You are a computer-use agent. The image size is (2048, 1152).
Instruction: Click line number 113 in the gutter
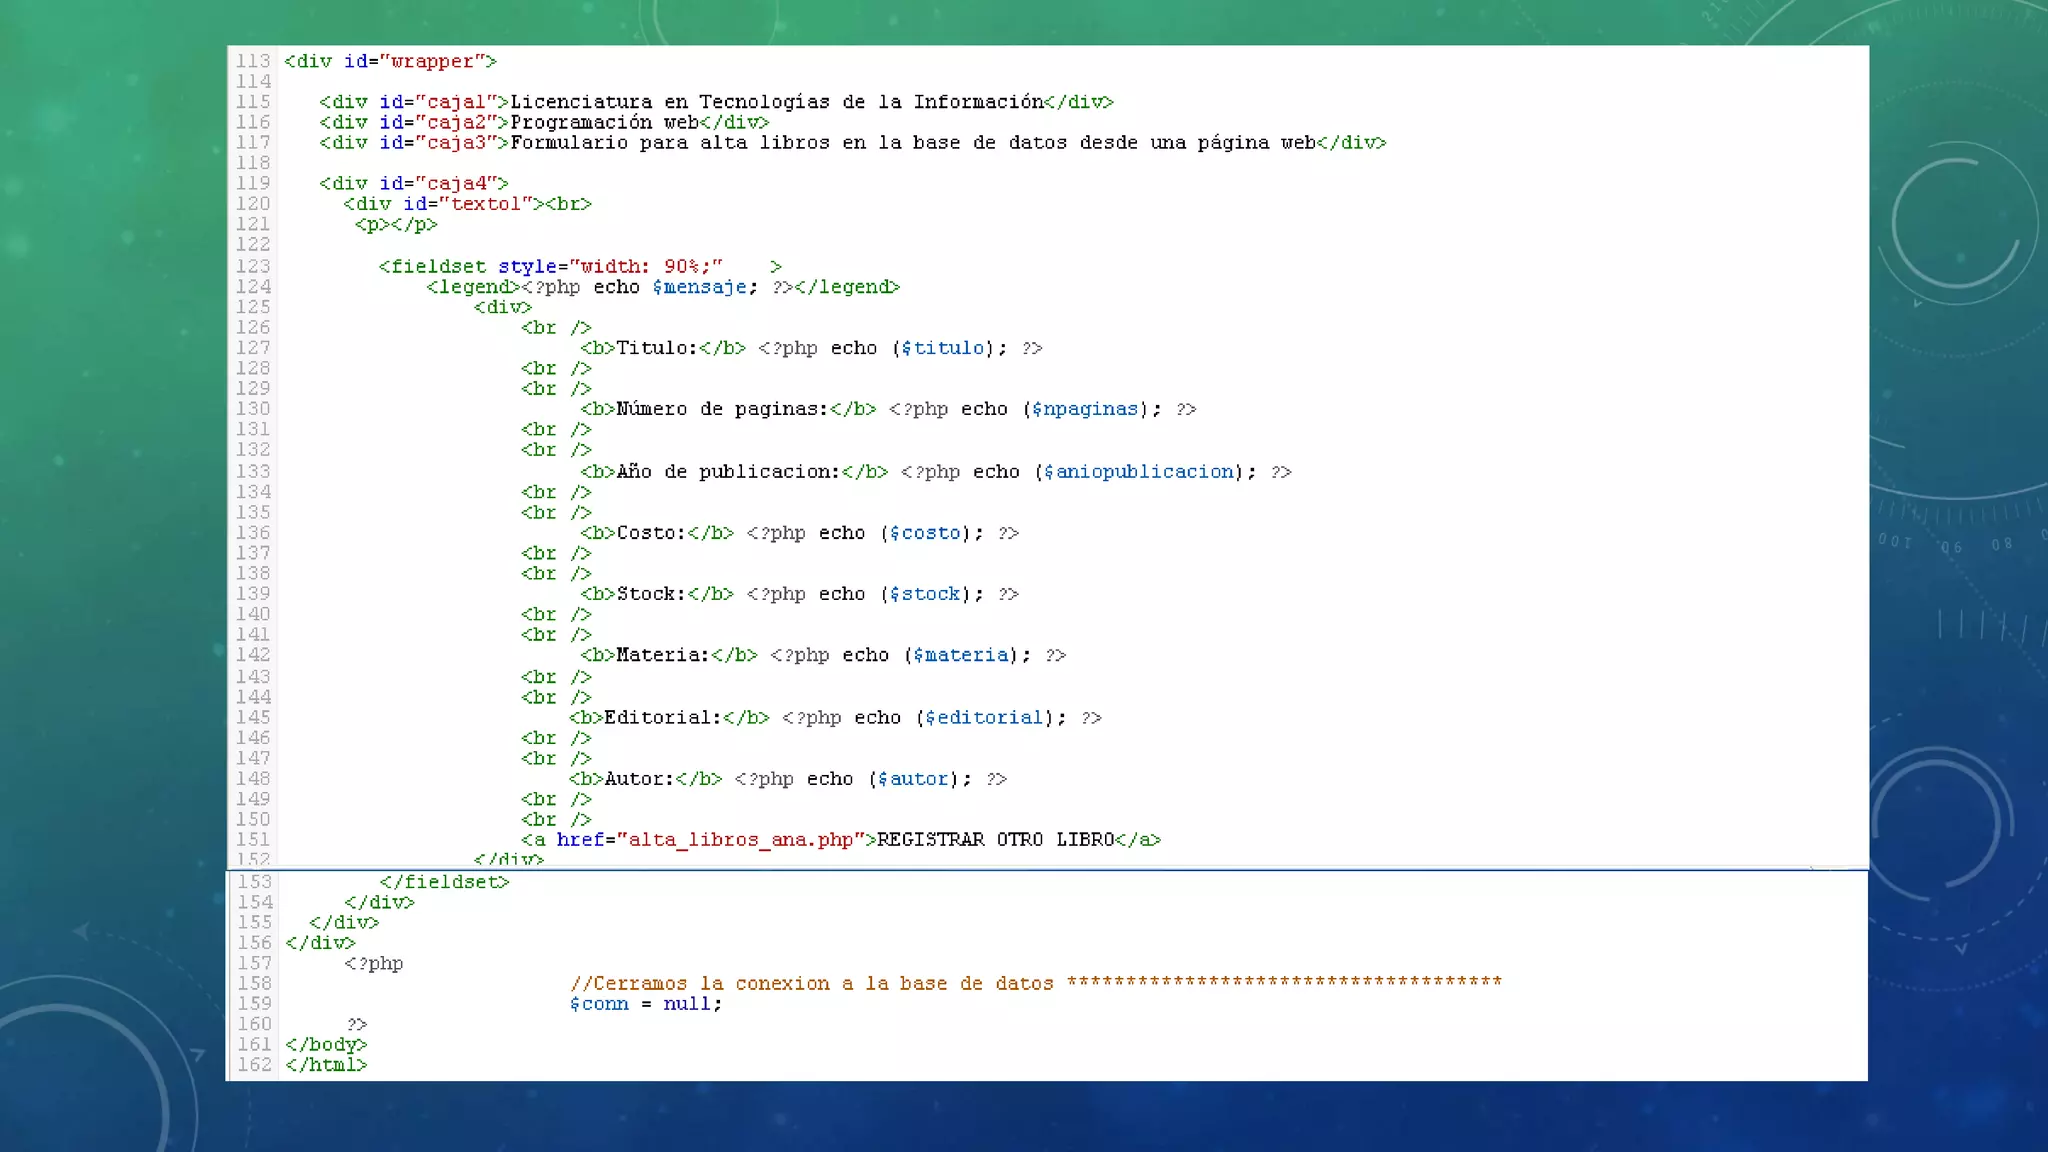253,61
